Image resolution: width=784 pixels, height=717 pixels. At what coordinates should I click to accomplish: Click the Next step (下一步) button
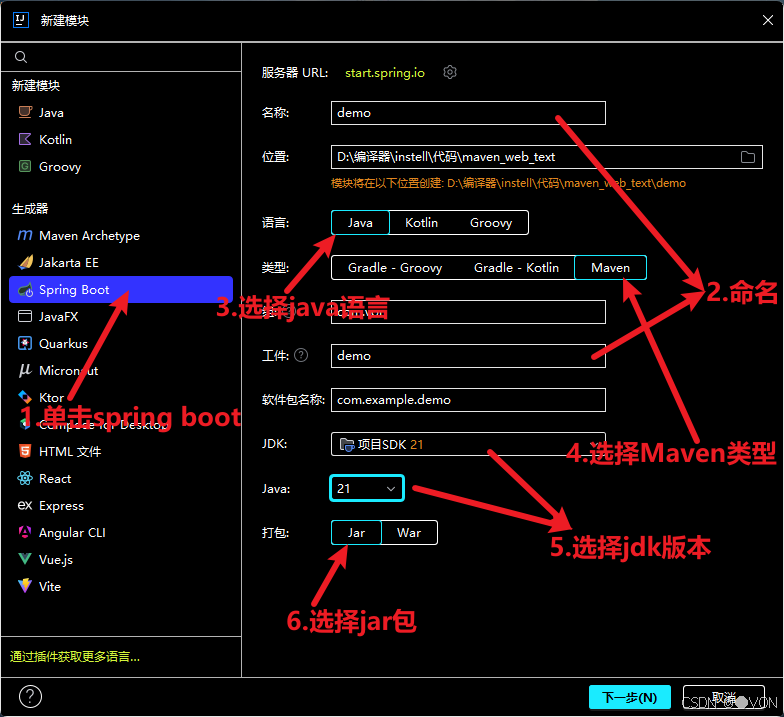pos(630,697)
